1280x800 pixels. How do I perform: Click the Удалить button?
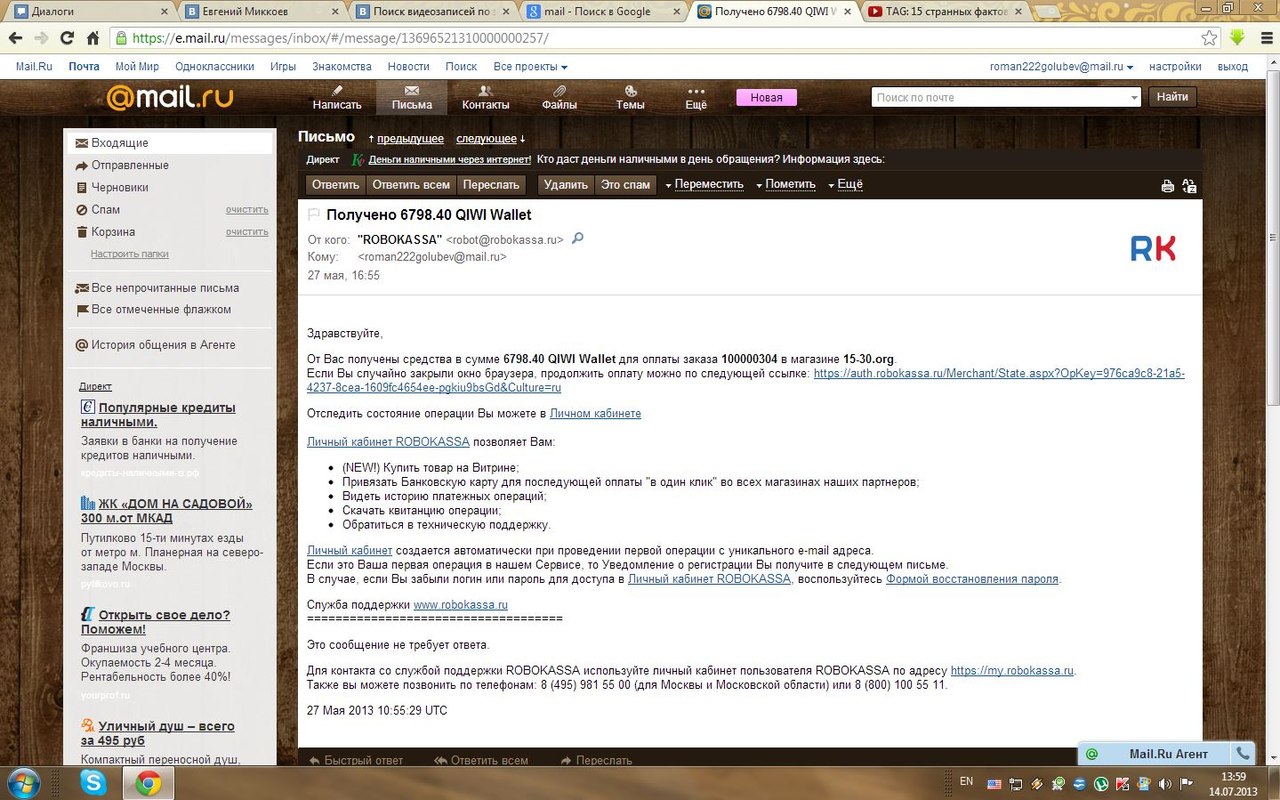(566, 185)
